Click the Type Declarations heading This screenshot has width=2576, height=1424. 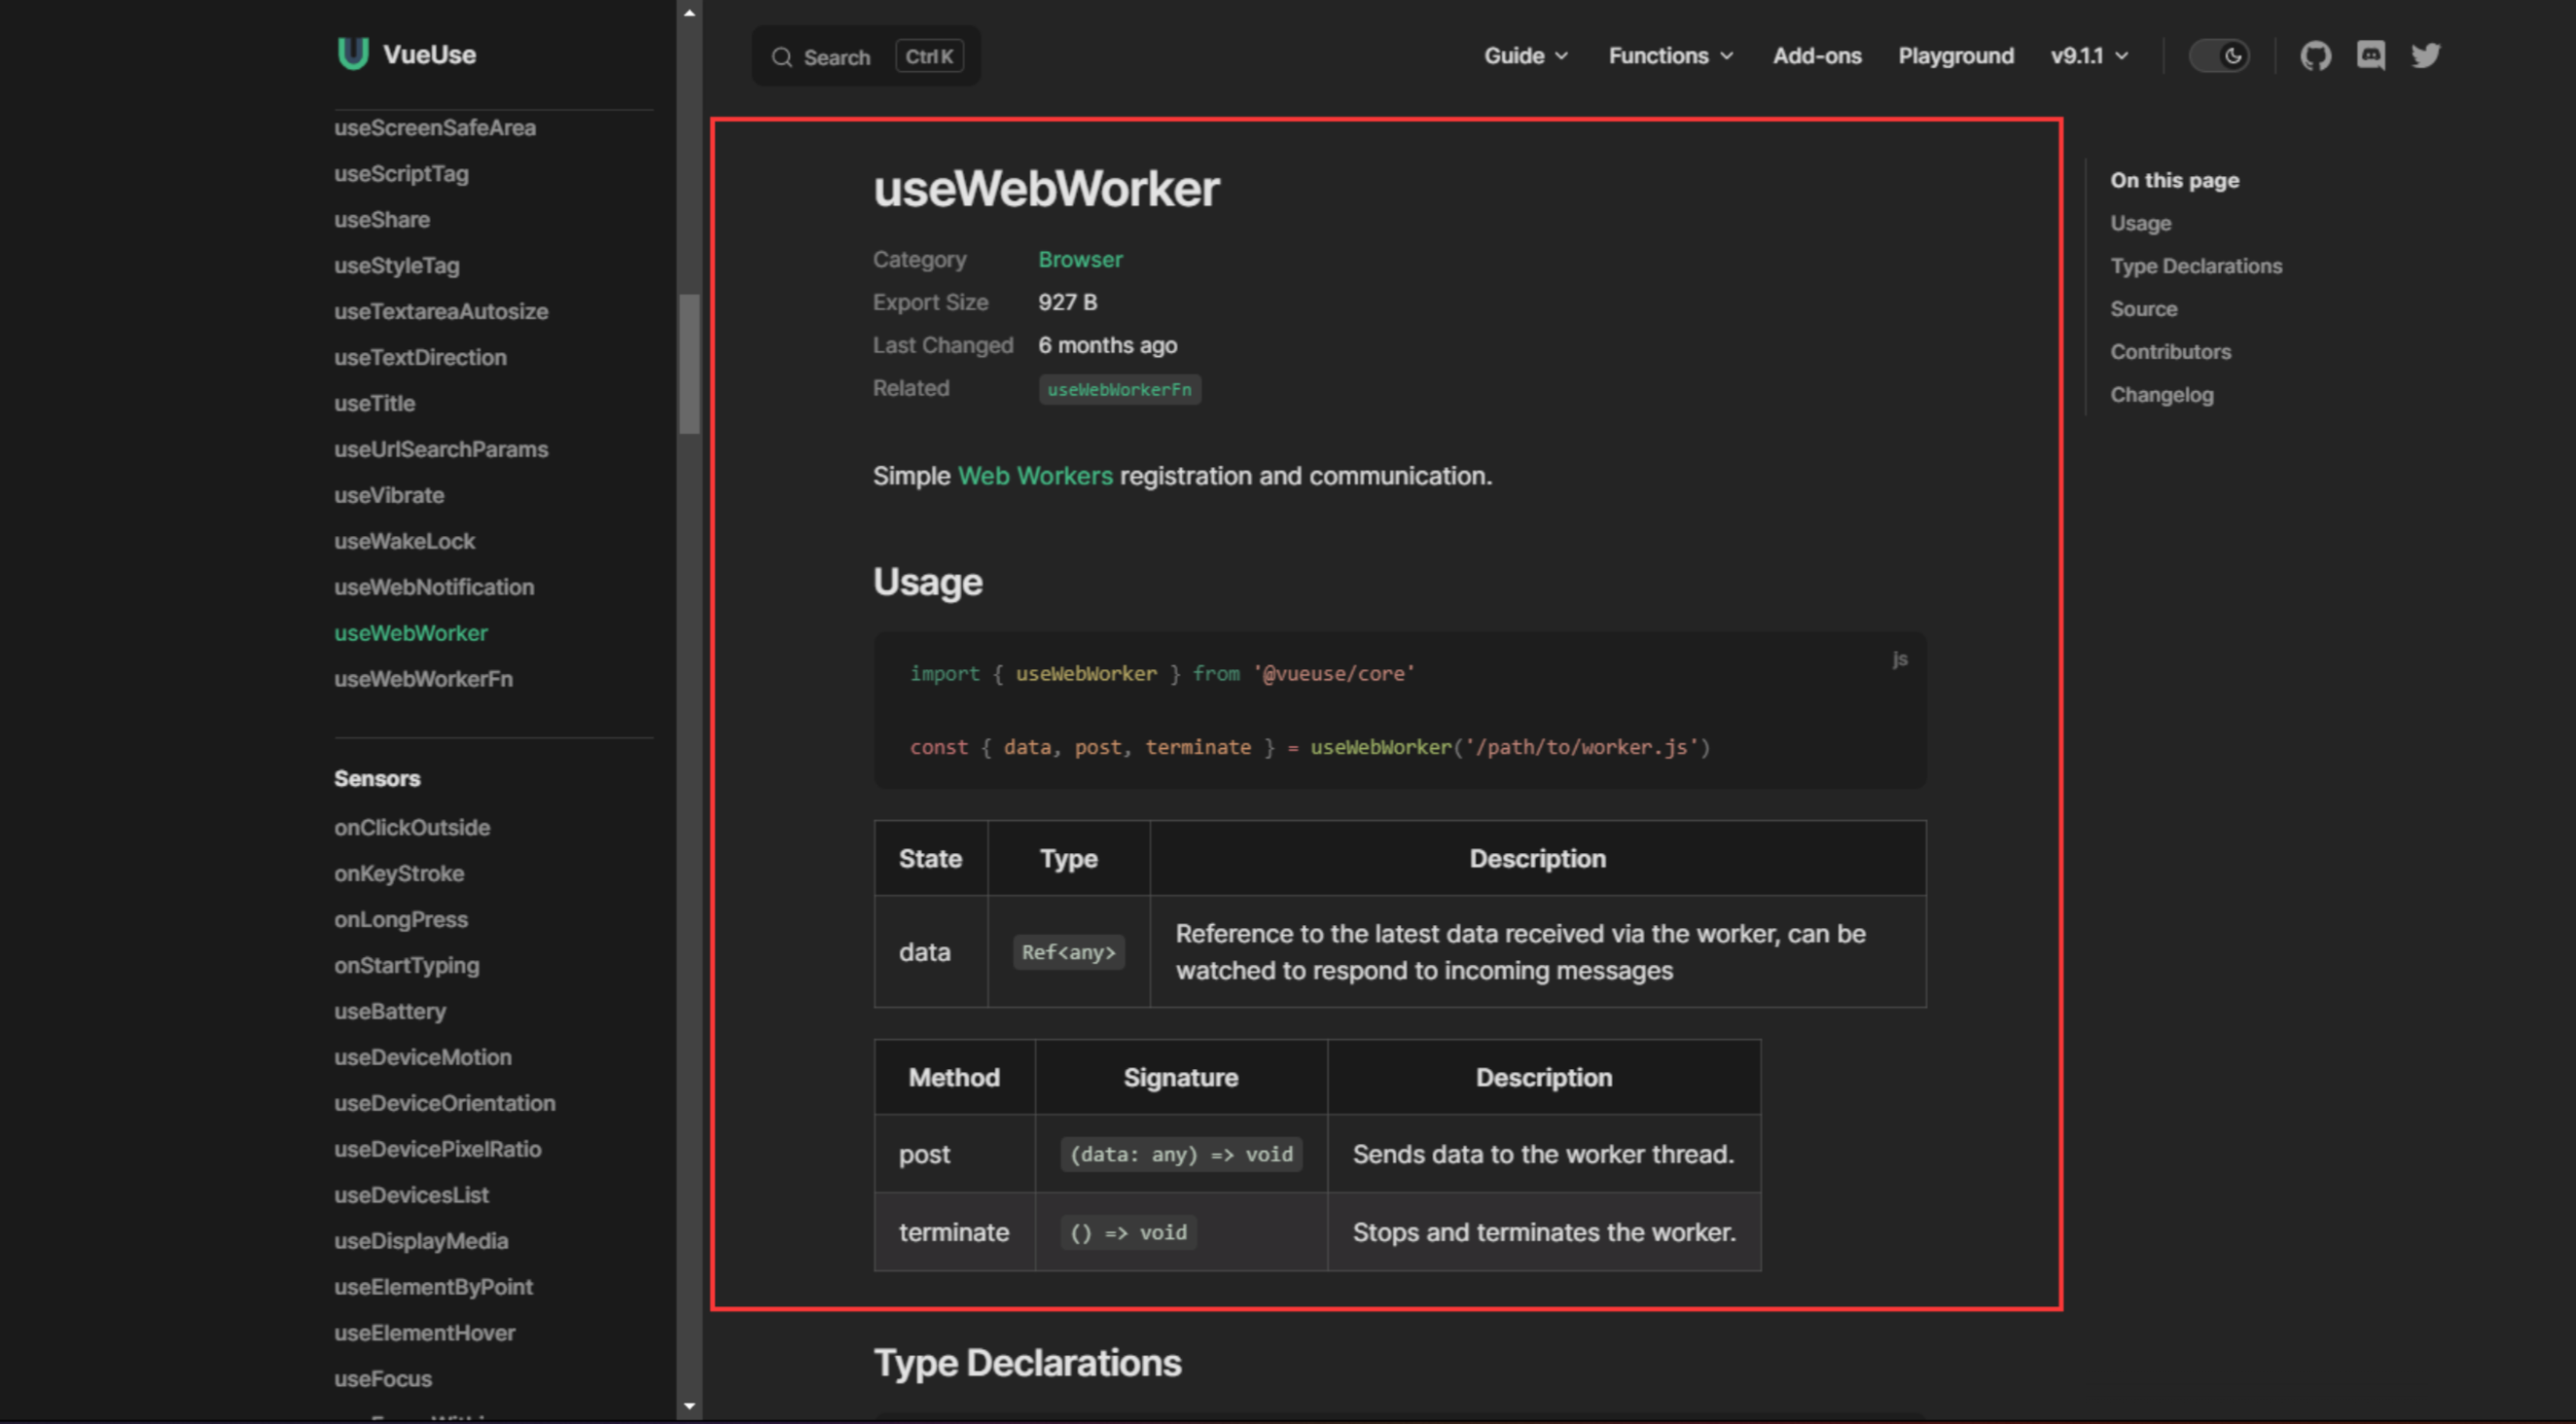click(x=1027, y=1364)
